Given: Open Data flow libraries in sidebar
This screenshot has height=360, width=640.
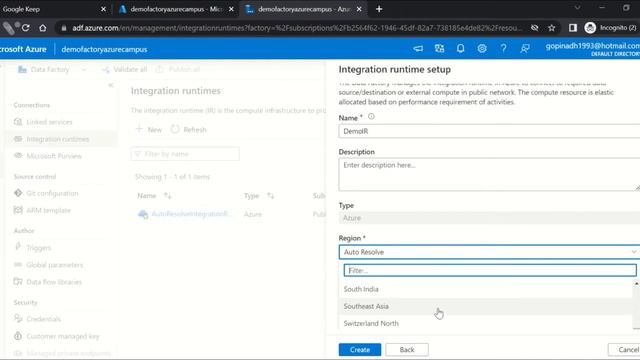Looking at the screenshot, I should tap(54, 282).
